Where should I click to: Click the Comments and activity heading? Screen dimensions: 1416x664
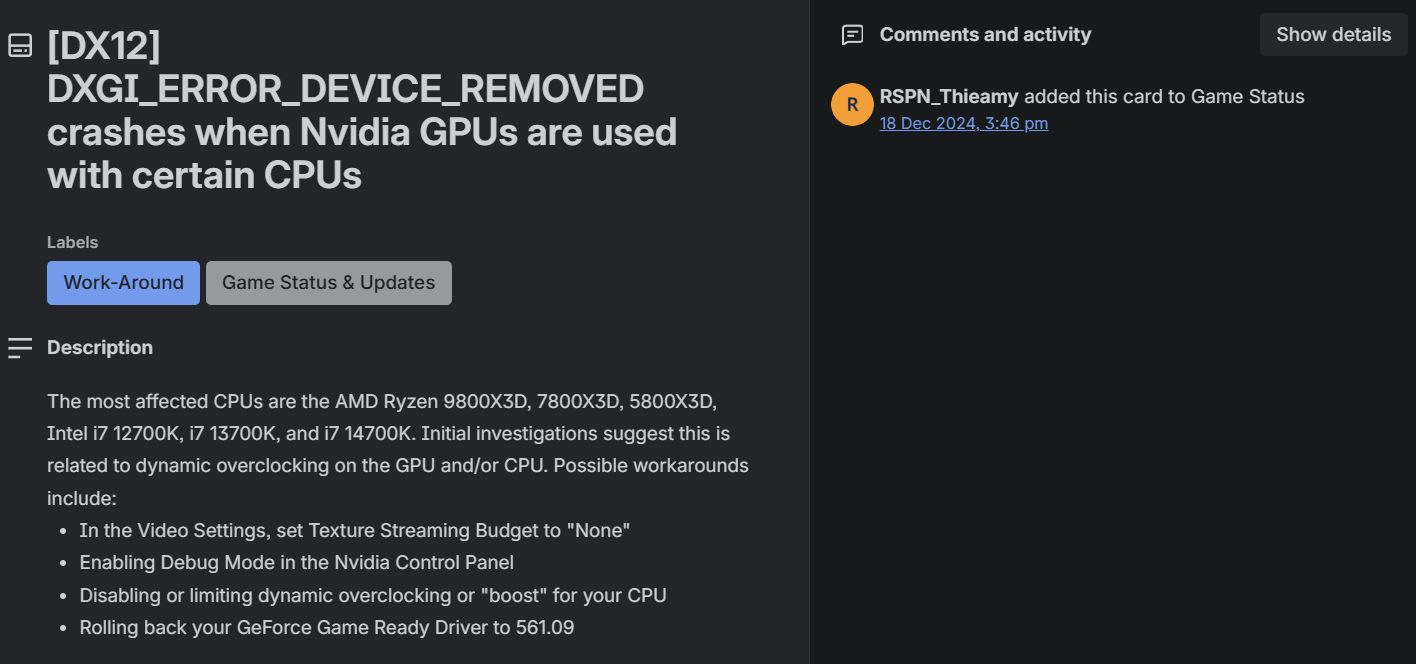click(985, 35)
